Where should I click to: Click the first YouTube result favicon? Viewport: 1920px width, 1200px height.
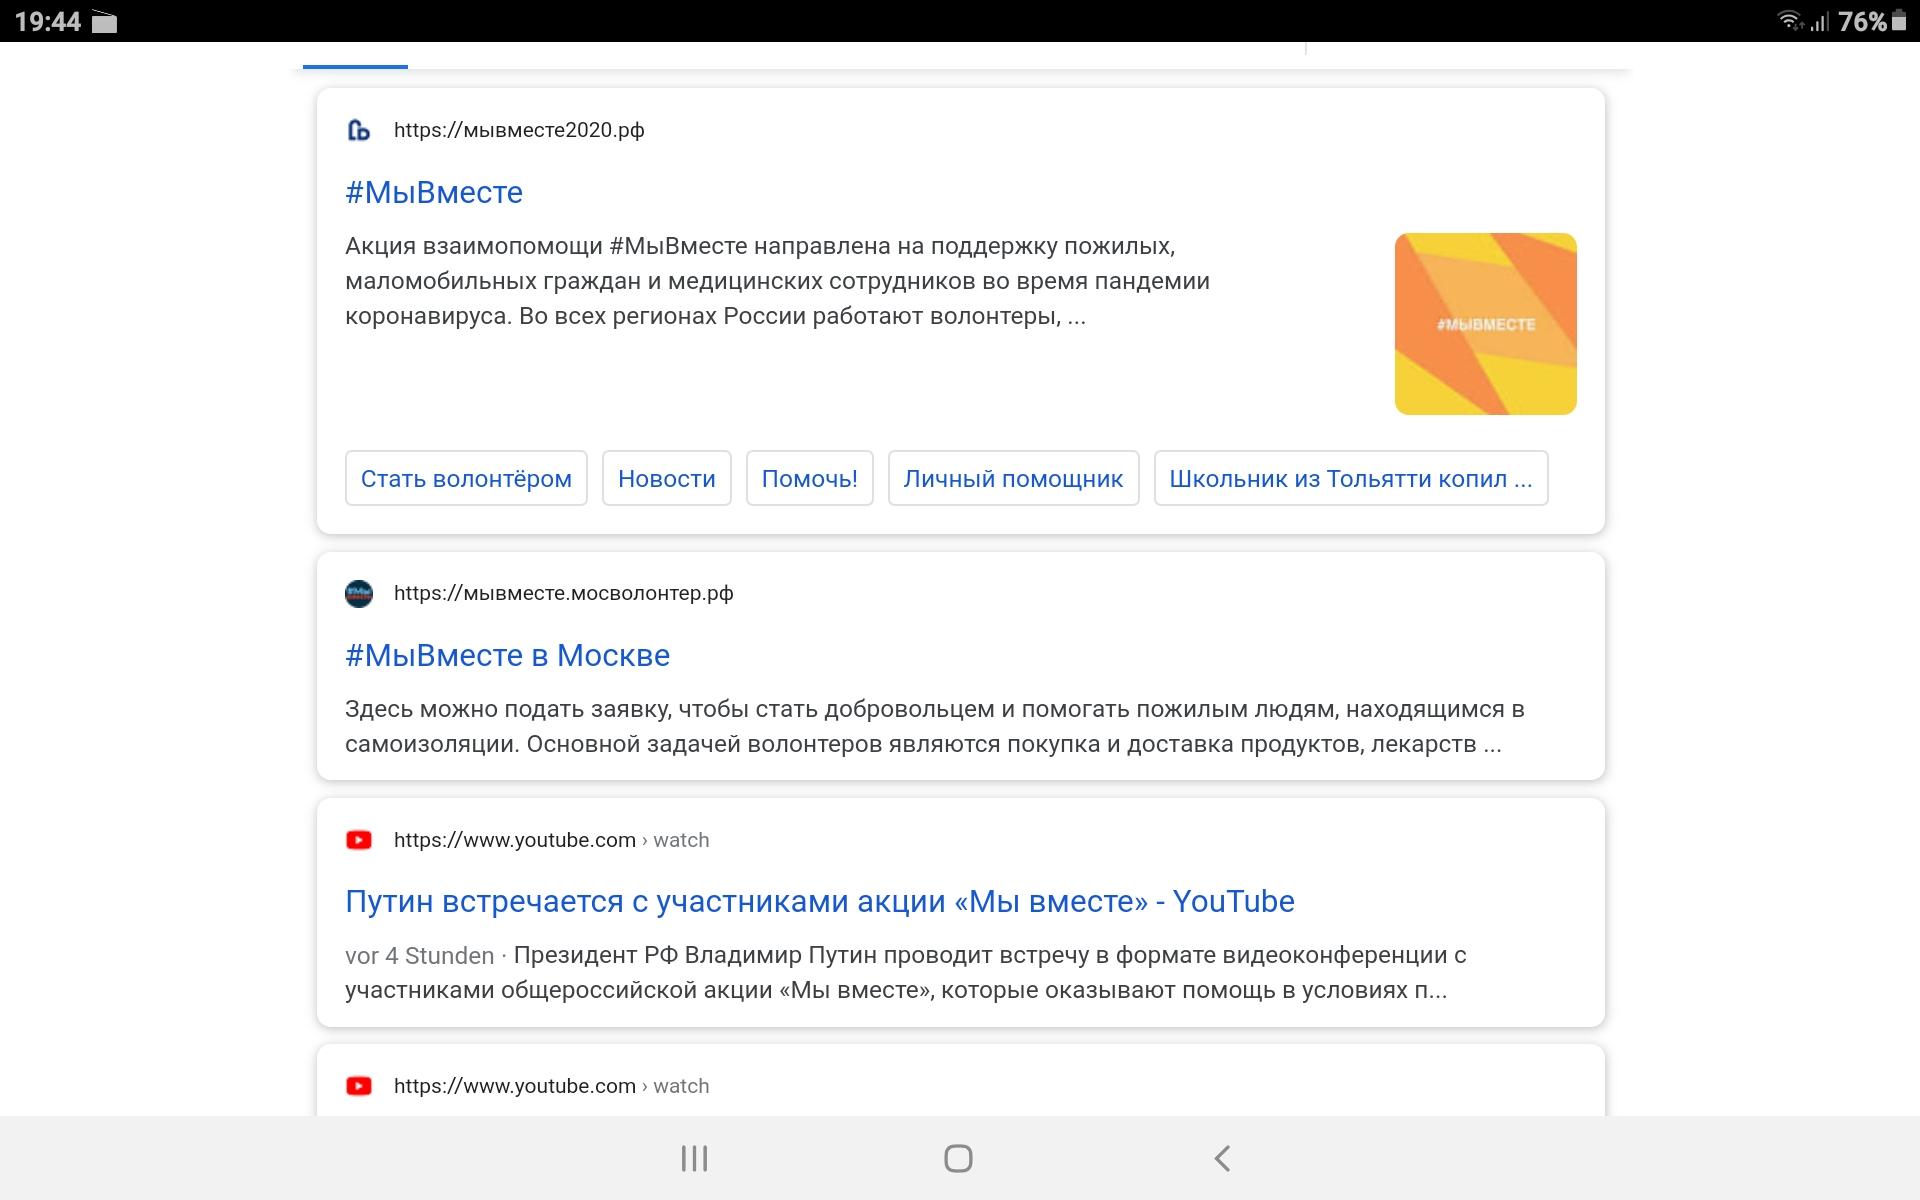(x=358, y=840)
